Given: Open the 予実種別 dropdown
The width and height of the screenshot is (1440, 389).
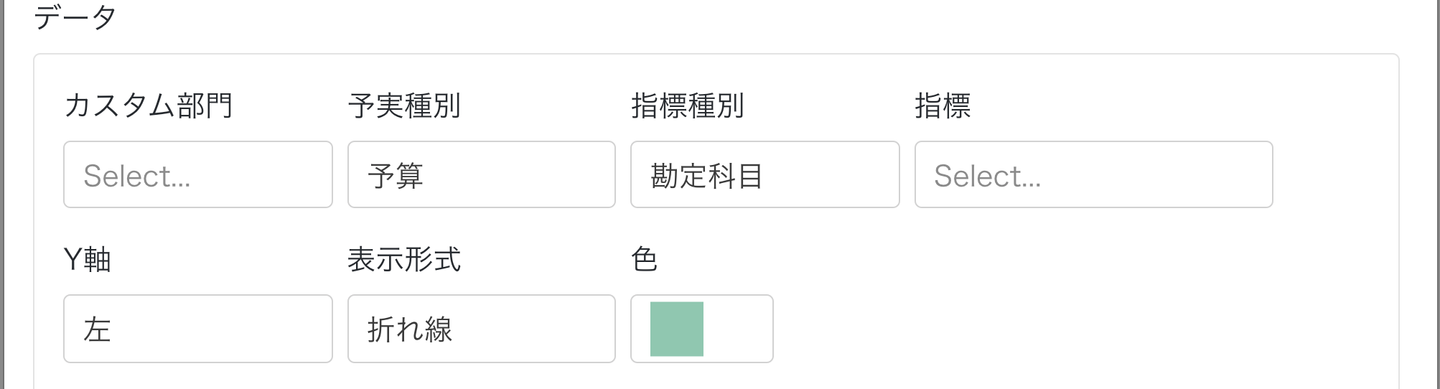Looking at the screenshot, I should click(481, 175).
